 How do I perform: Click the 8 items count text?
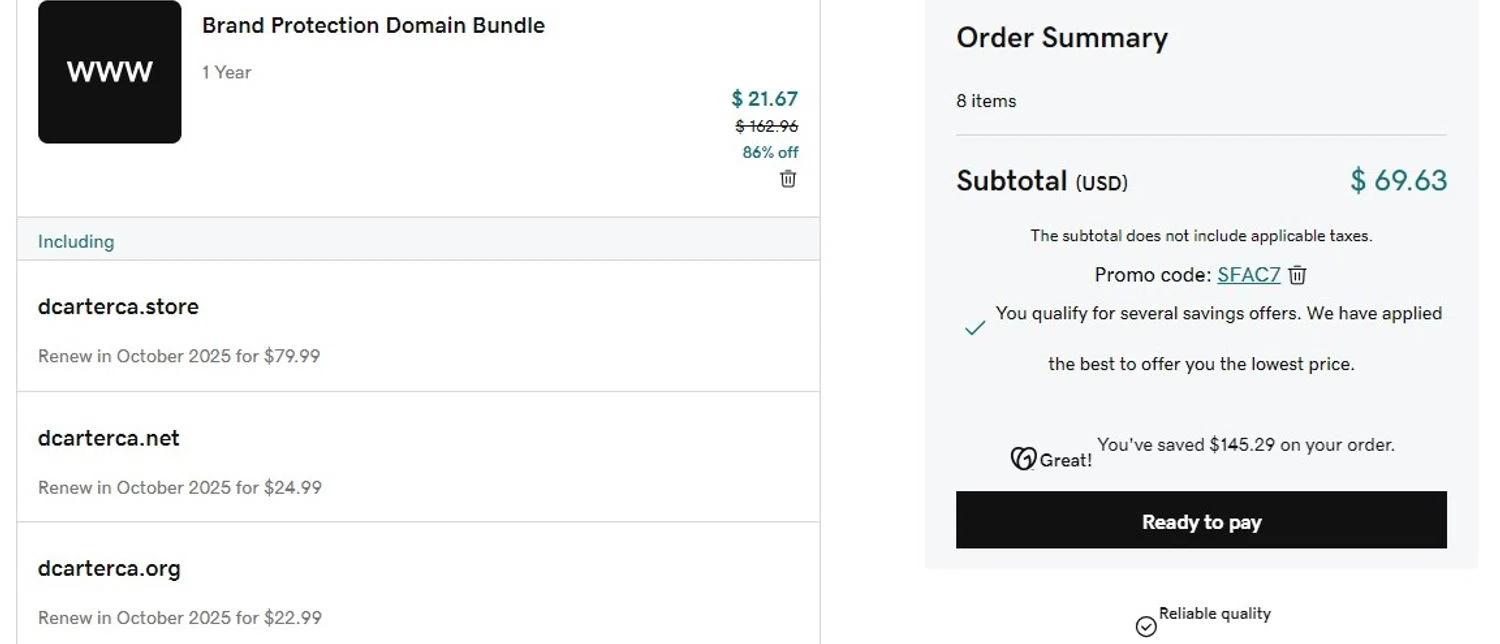coord(986,101)
